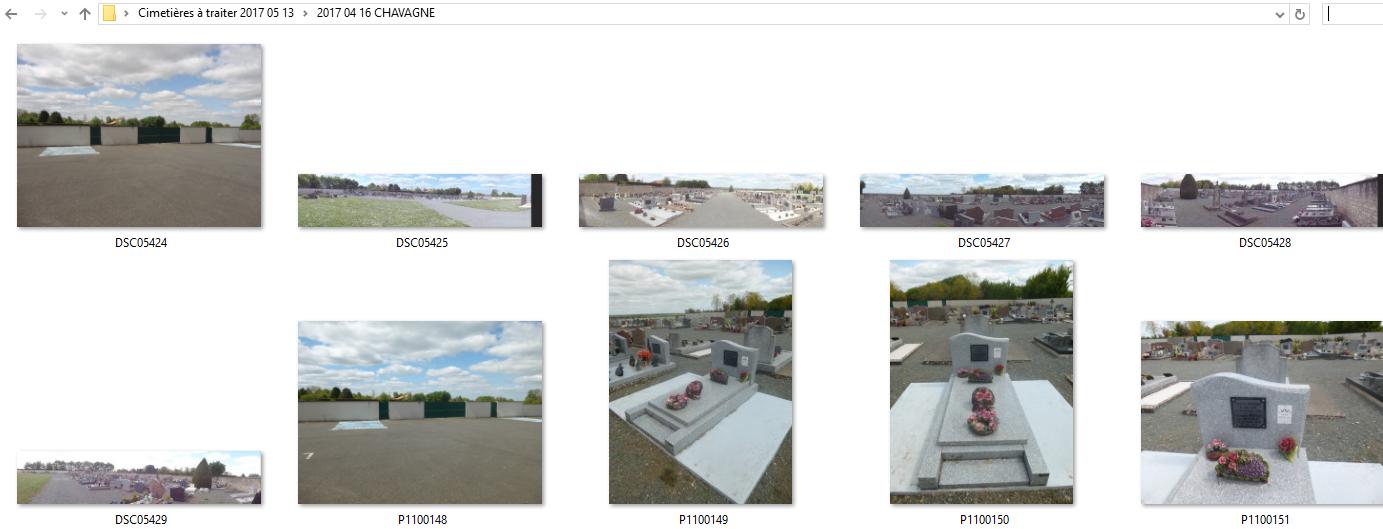Click the Forward navigation arrow

[40, 14]
